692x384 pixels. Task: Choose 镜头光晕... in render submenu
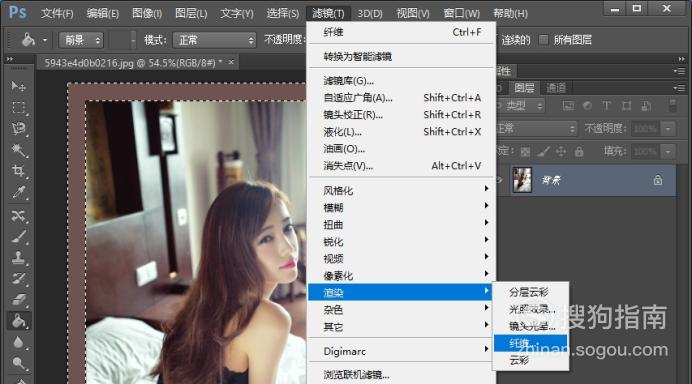click(x=530, y=326)
